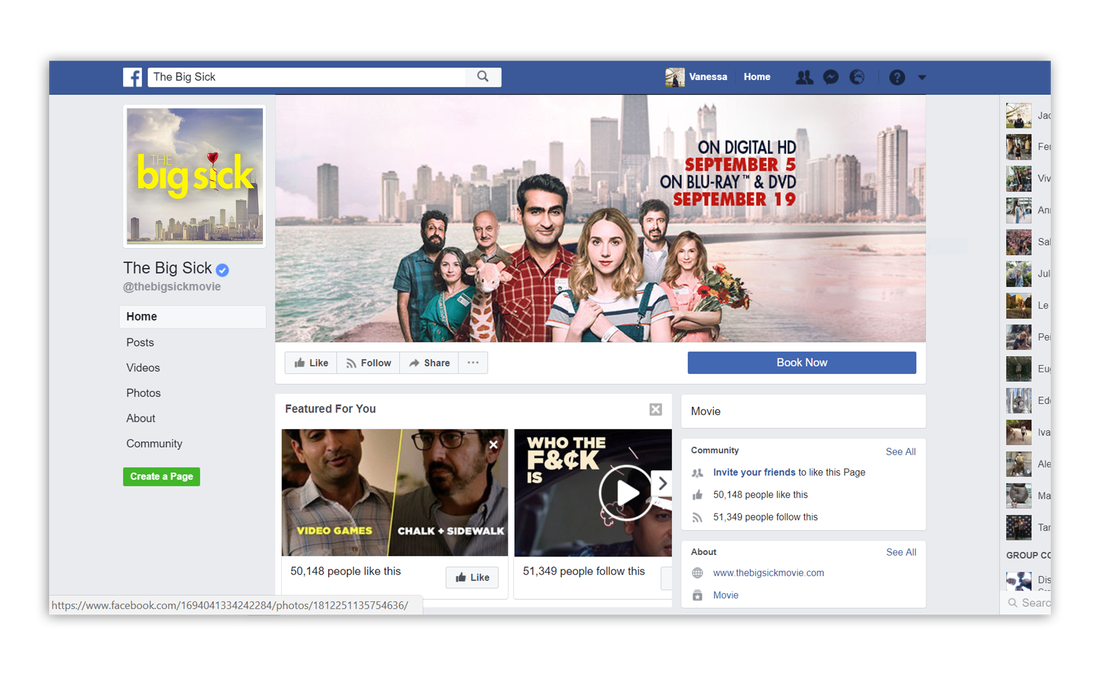The width and height of the screenshot is (1100, 677).
Task: Open chat with contact 'Iva' avatar
Action: (1019, 433)
